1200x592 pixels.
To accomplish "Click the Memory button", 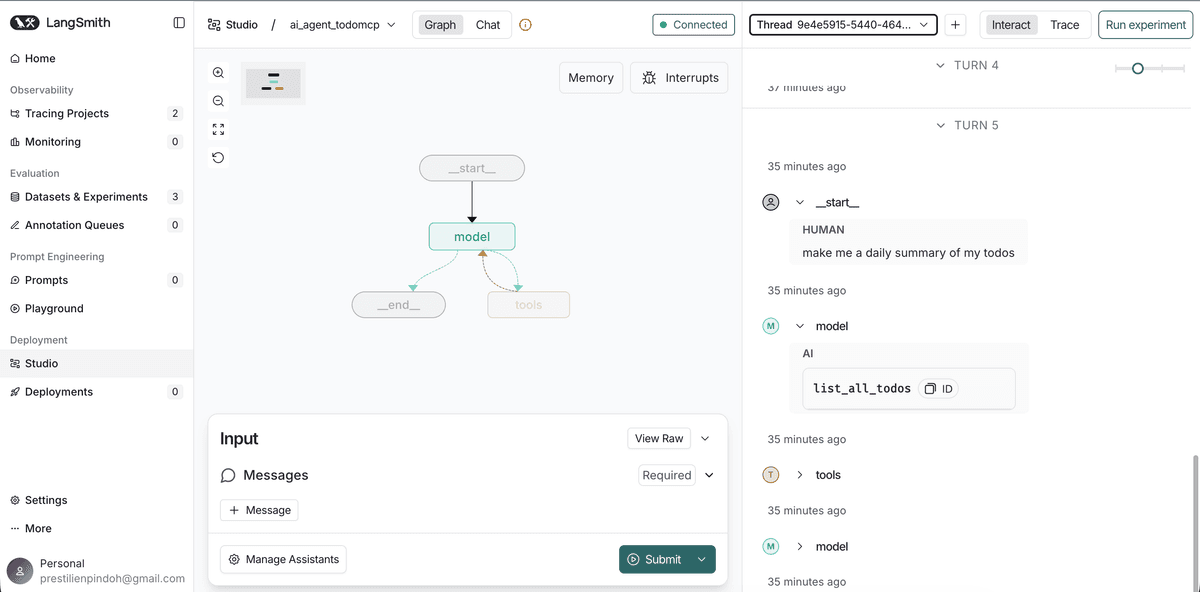I will click(591, 78).
